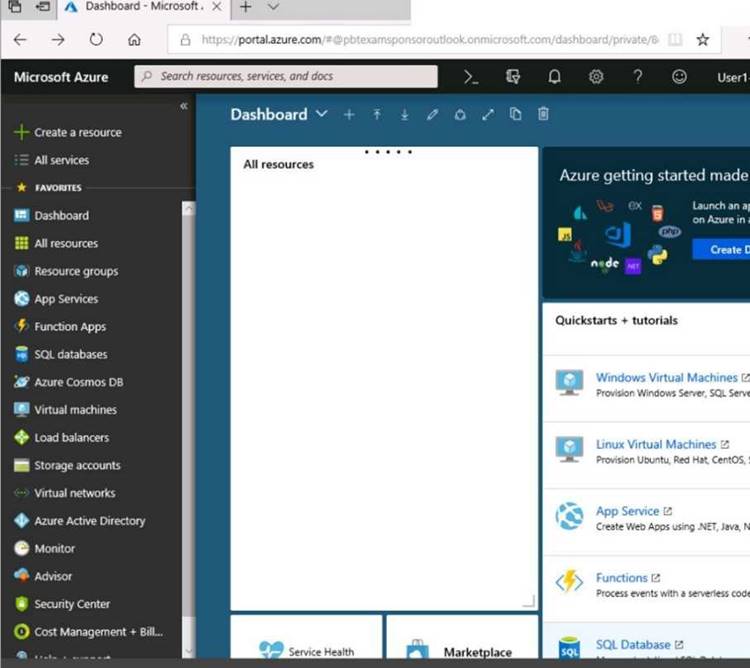This screenshot has width=750, height=668.
Task: Open the Service Health tile
Action: point(306,637)
